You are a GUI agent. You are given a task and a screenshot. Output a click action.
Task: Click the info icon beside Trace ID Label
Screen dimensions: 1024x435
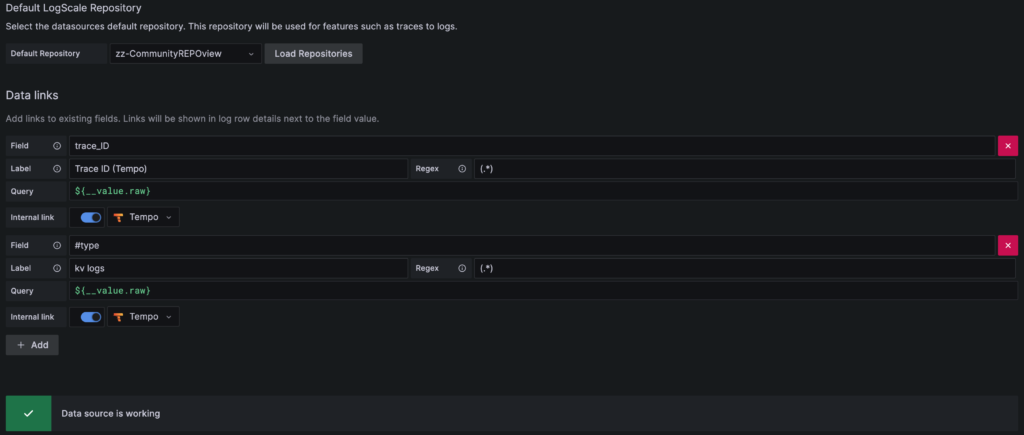coord(57,169)
